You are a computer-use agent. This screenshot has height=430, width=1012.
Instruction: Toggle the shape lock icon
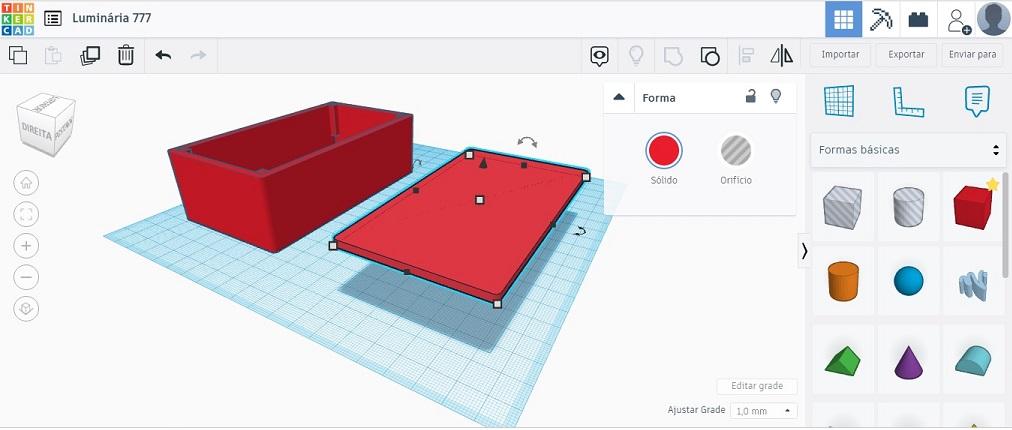750,97
